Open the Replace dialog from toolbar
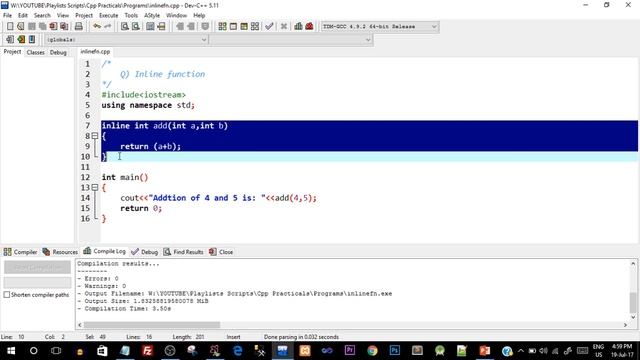640x360 pixels. pyautogui.click(x=136, y=27)
